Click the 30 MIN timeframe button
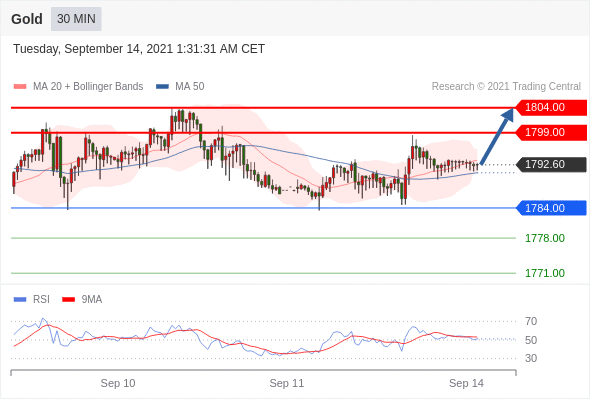The height and width of the screenshot is (400, 590). coord(76,19)
